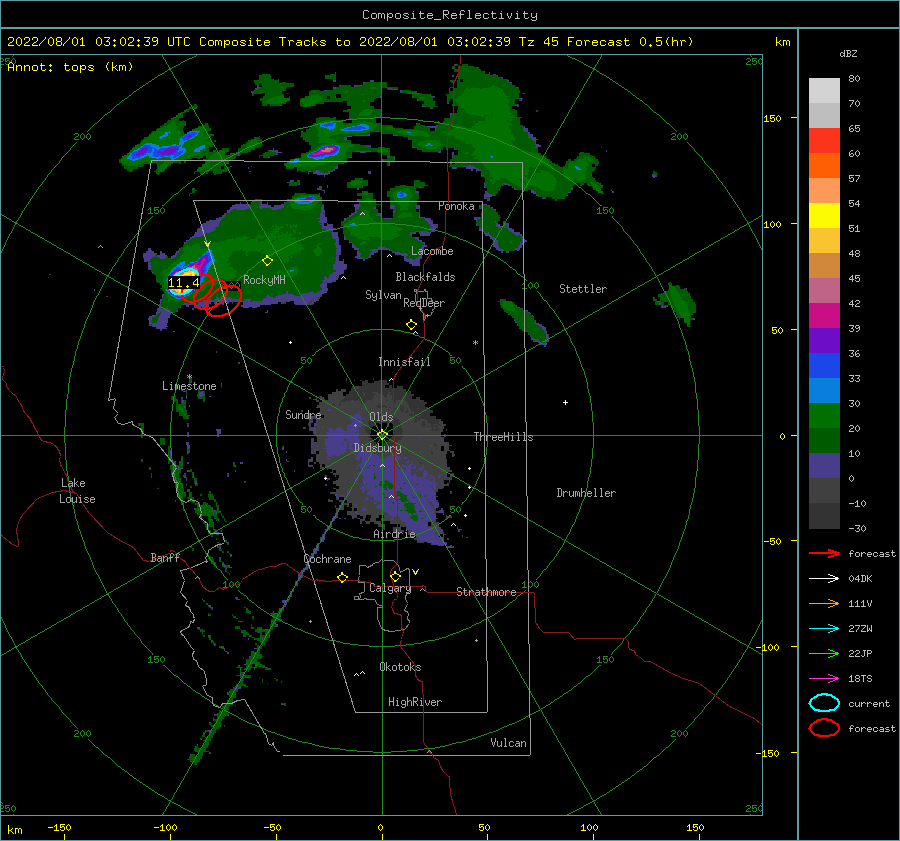The width and height of the screenshot is (900, 841).
Task: Click the cyan 27ZW arrow legend icon
Action: point(824,629)
